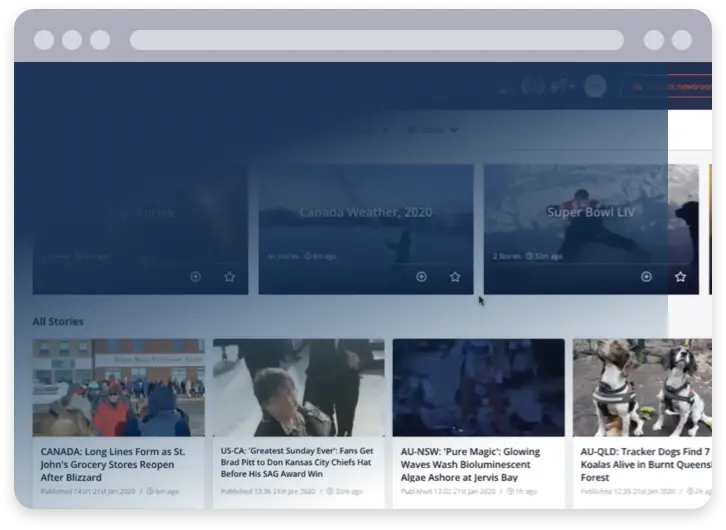This screenshot has width=726, height=530.
Task: Click plus icon on Canada Weather, 2020 card
Action: click(x=421, y=277)
